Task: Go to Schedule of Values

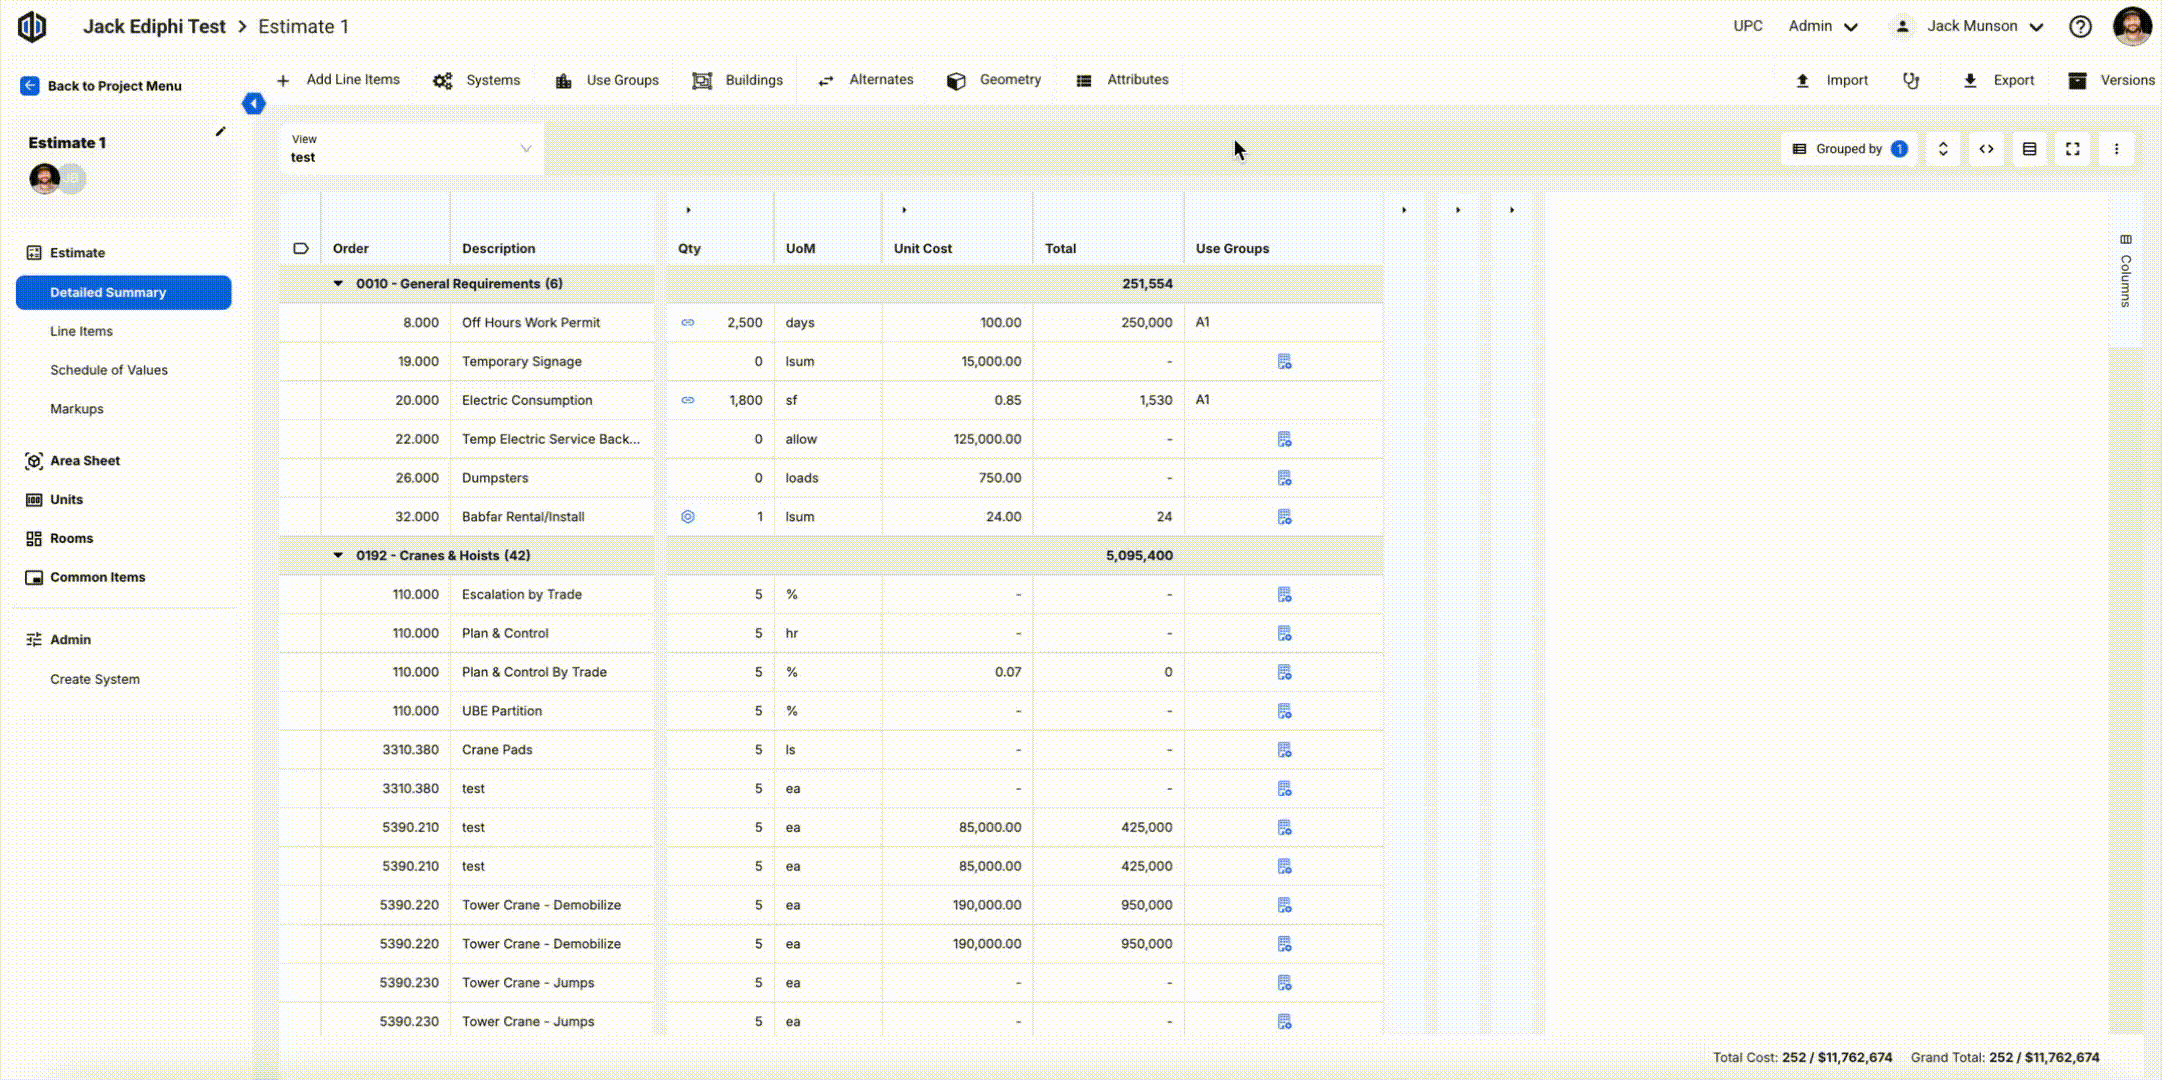Action: [x=109, y=370]
